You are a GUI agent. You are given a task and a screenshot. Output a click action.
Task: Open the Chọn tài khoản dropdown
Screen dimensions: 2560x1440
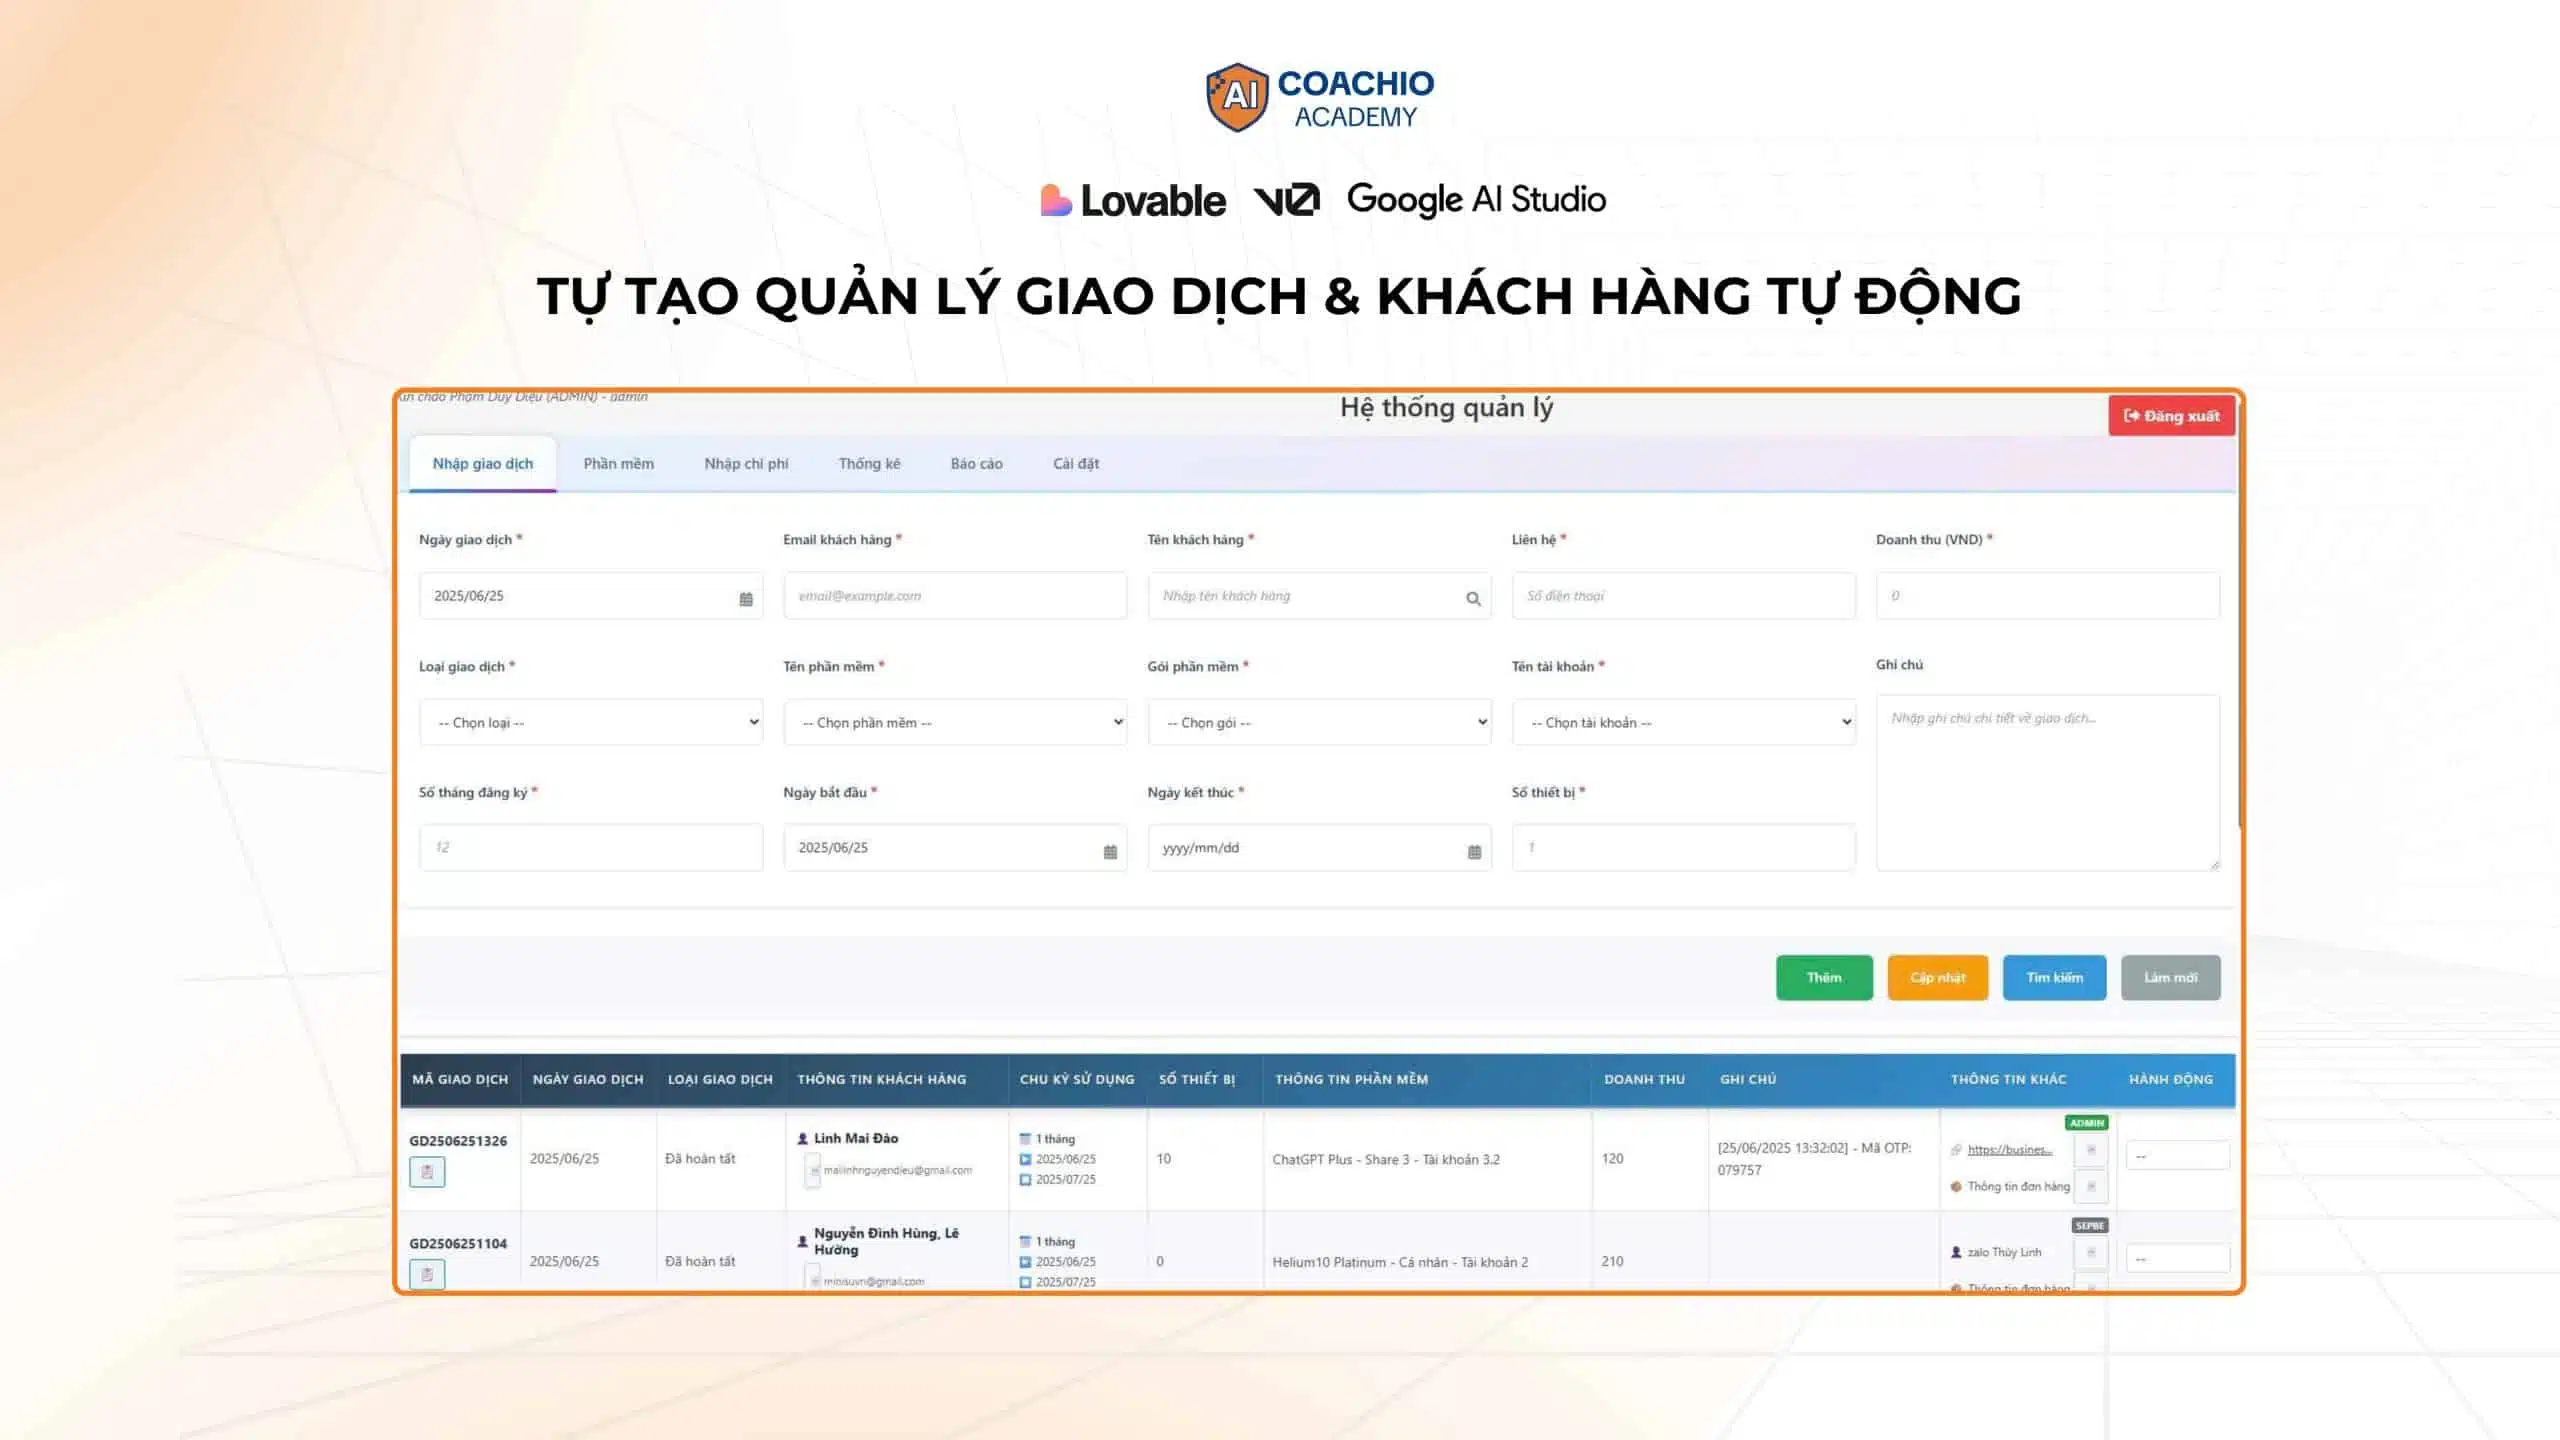1683,722
